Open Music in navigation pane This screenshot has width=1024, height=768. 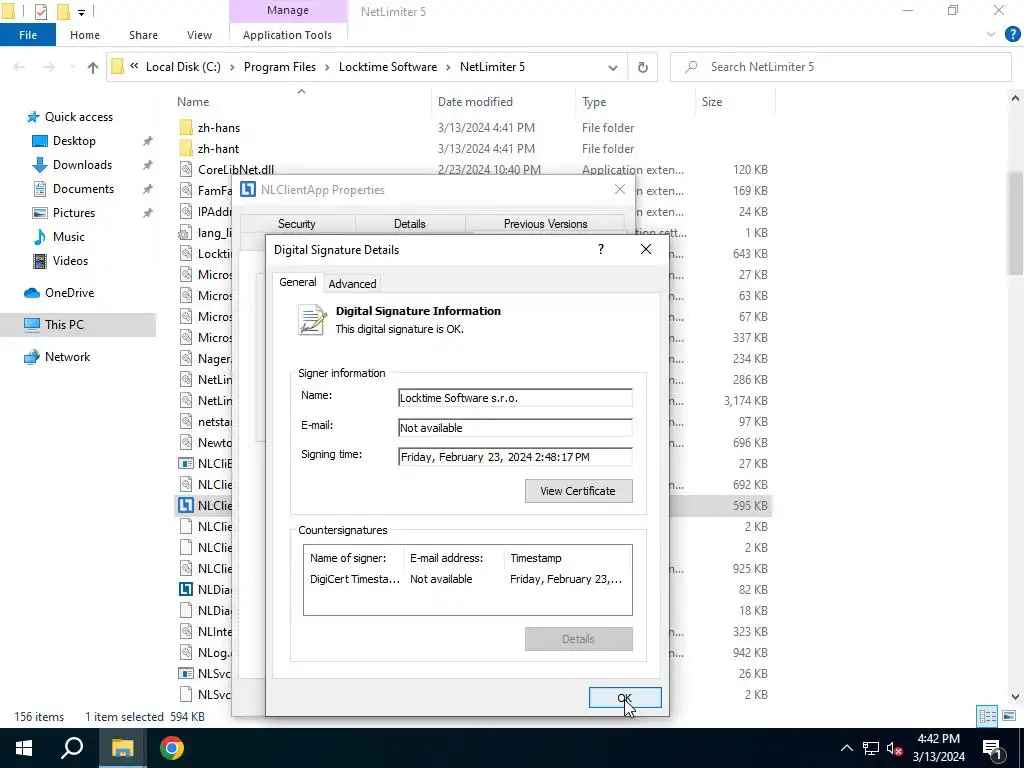68,237
